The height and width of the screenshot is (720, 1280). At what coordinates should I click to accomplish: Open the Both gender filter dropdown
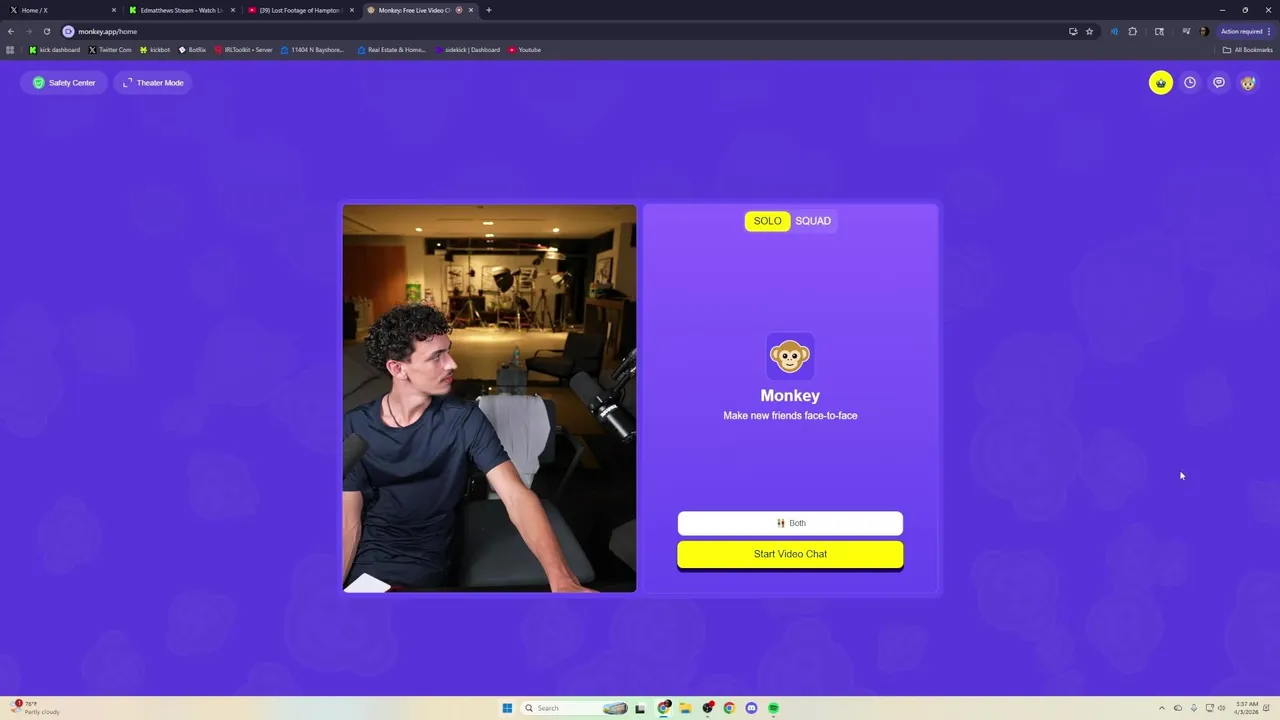pos(790,523)
